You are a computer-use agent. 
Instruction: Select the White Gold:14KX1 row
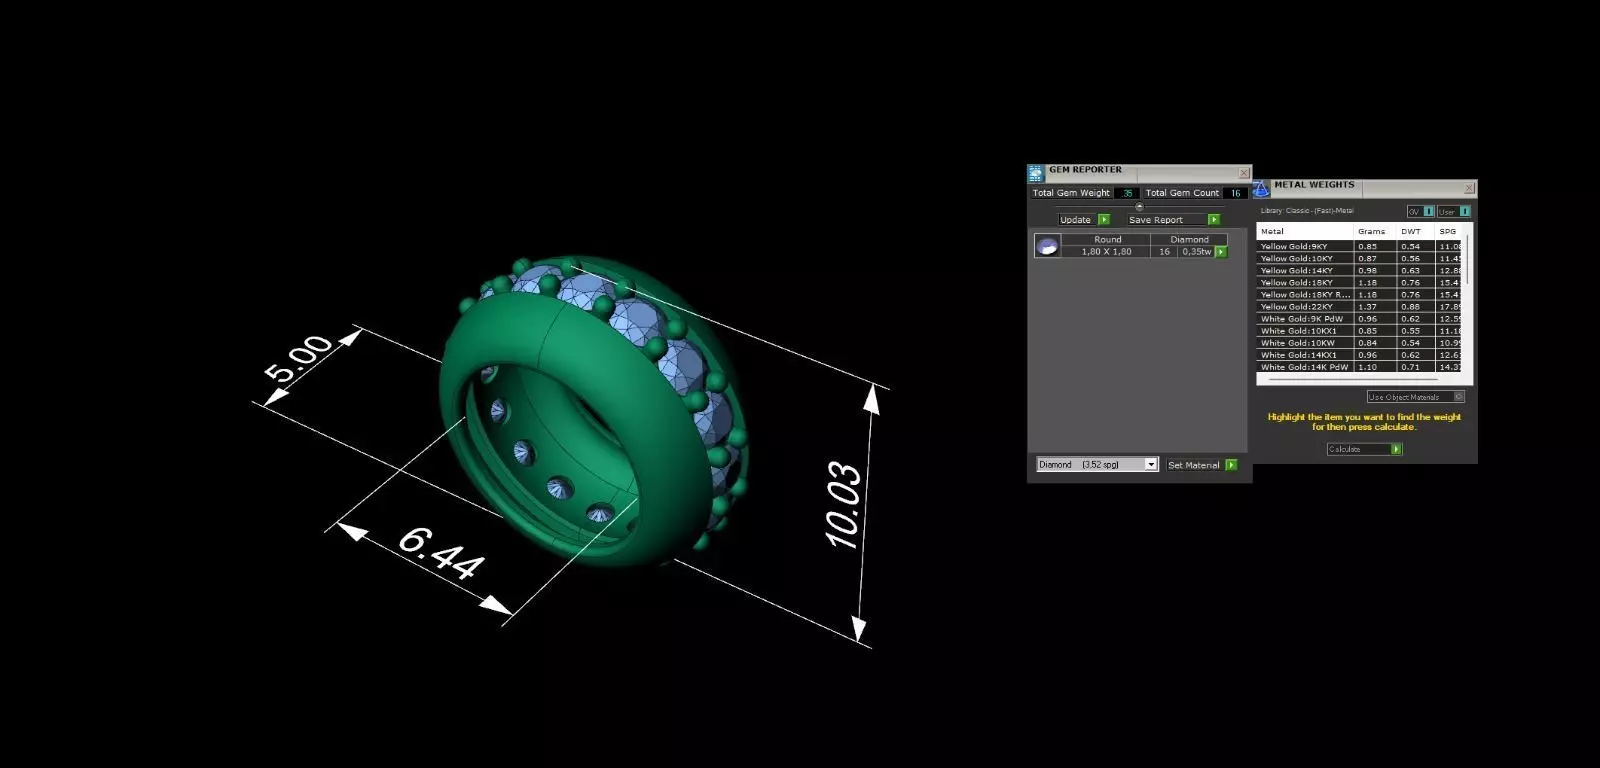coord(1359,354)
